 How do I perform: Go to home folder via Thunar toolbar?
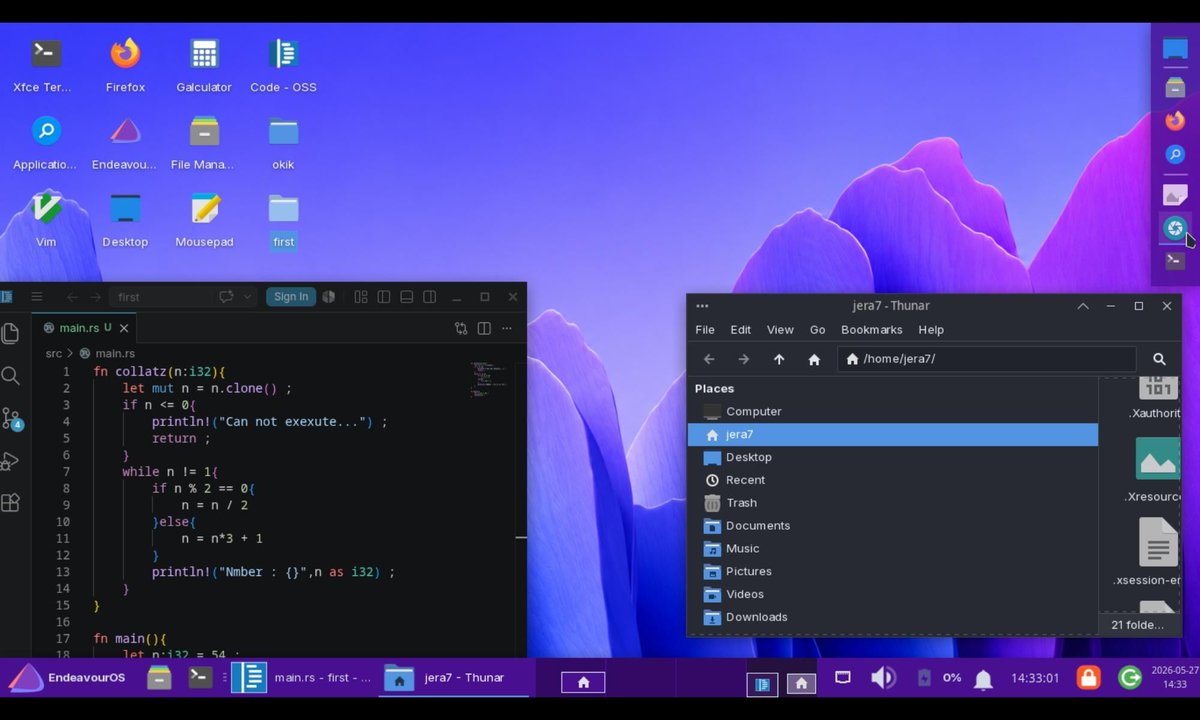[814, 359]
